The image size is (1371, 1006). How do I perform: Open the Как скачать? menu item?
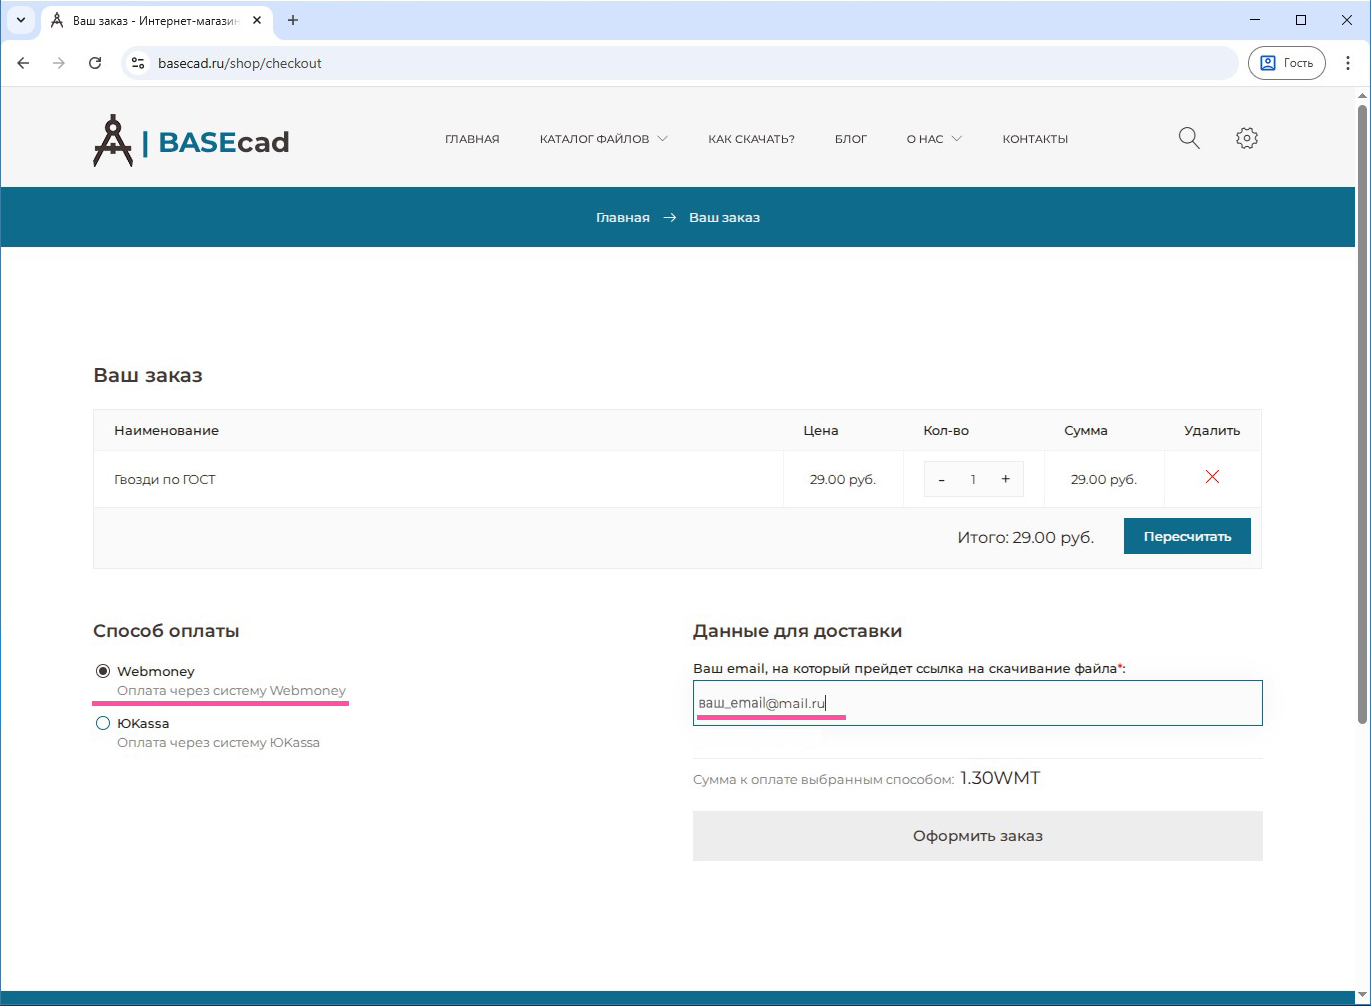[x=751, y=139]
